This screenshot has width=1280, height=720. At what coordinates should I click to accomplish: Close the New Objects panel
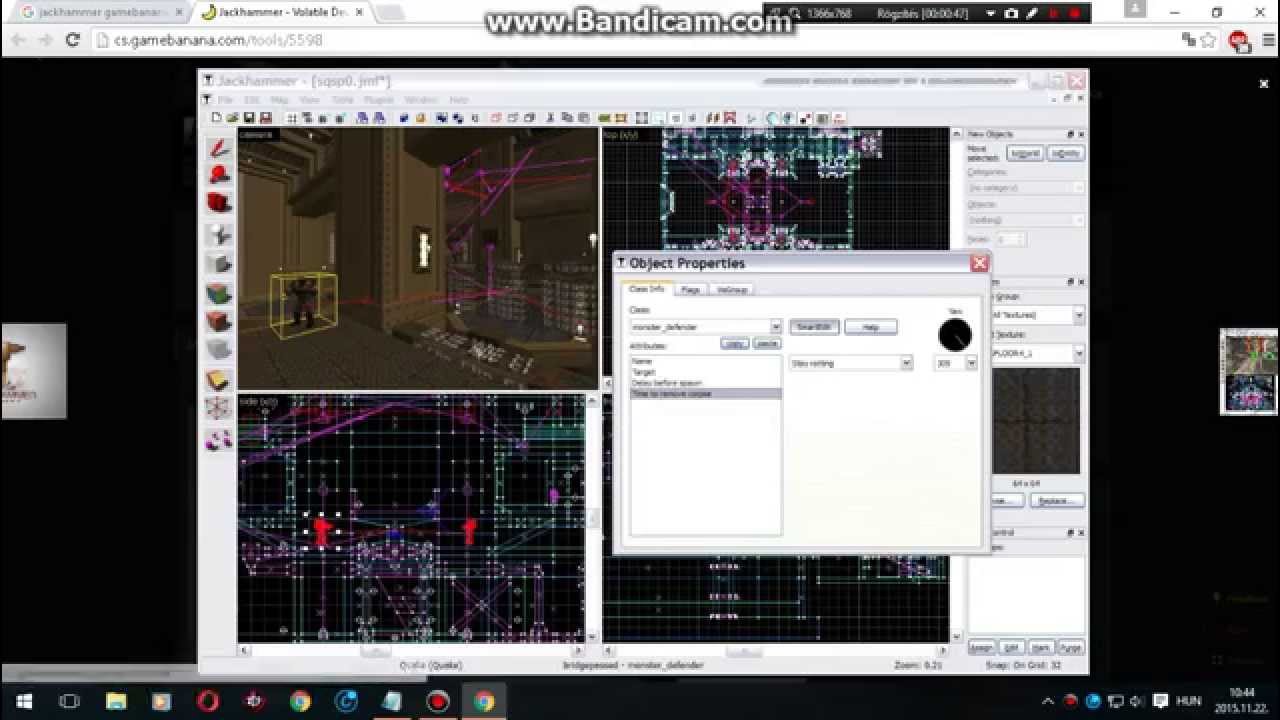click(1081, 134)
